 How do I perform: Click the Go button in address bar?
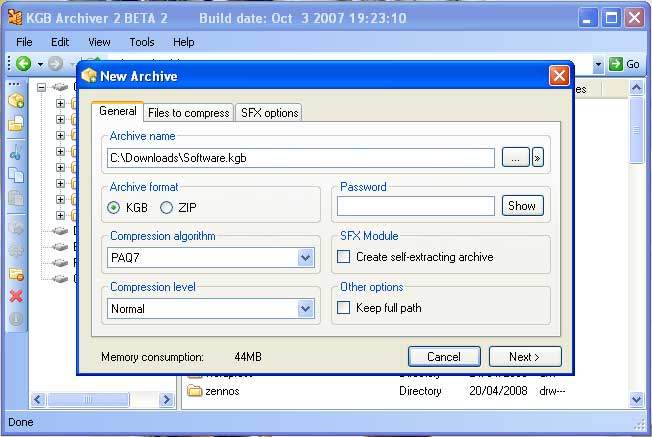[x=625, y=64]
